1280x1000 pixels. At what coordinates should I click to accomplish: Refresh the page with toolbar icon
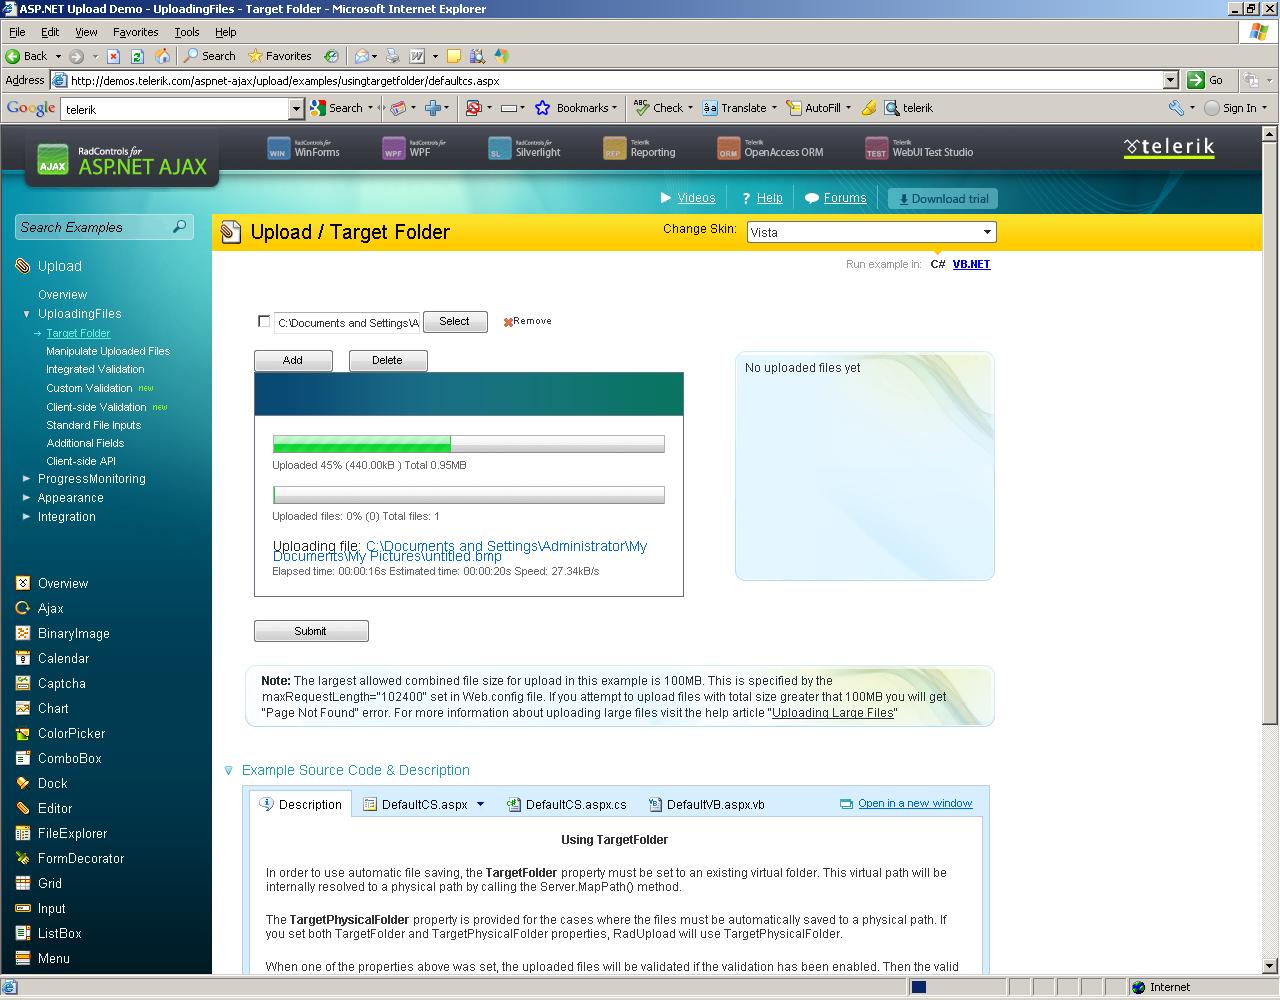point(138,56)
